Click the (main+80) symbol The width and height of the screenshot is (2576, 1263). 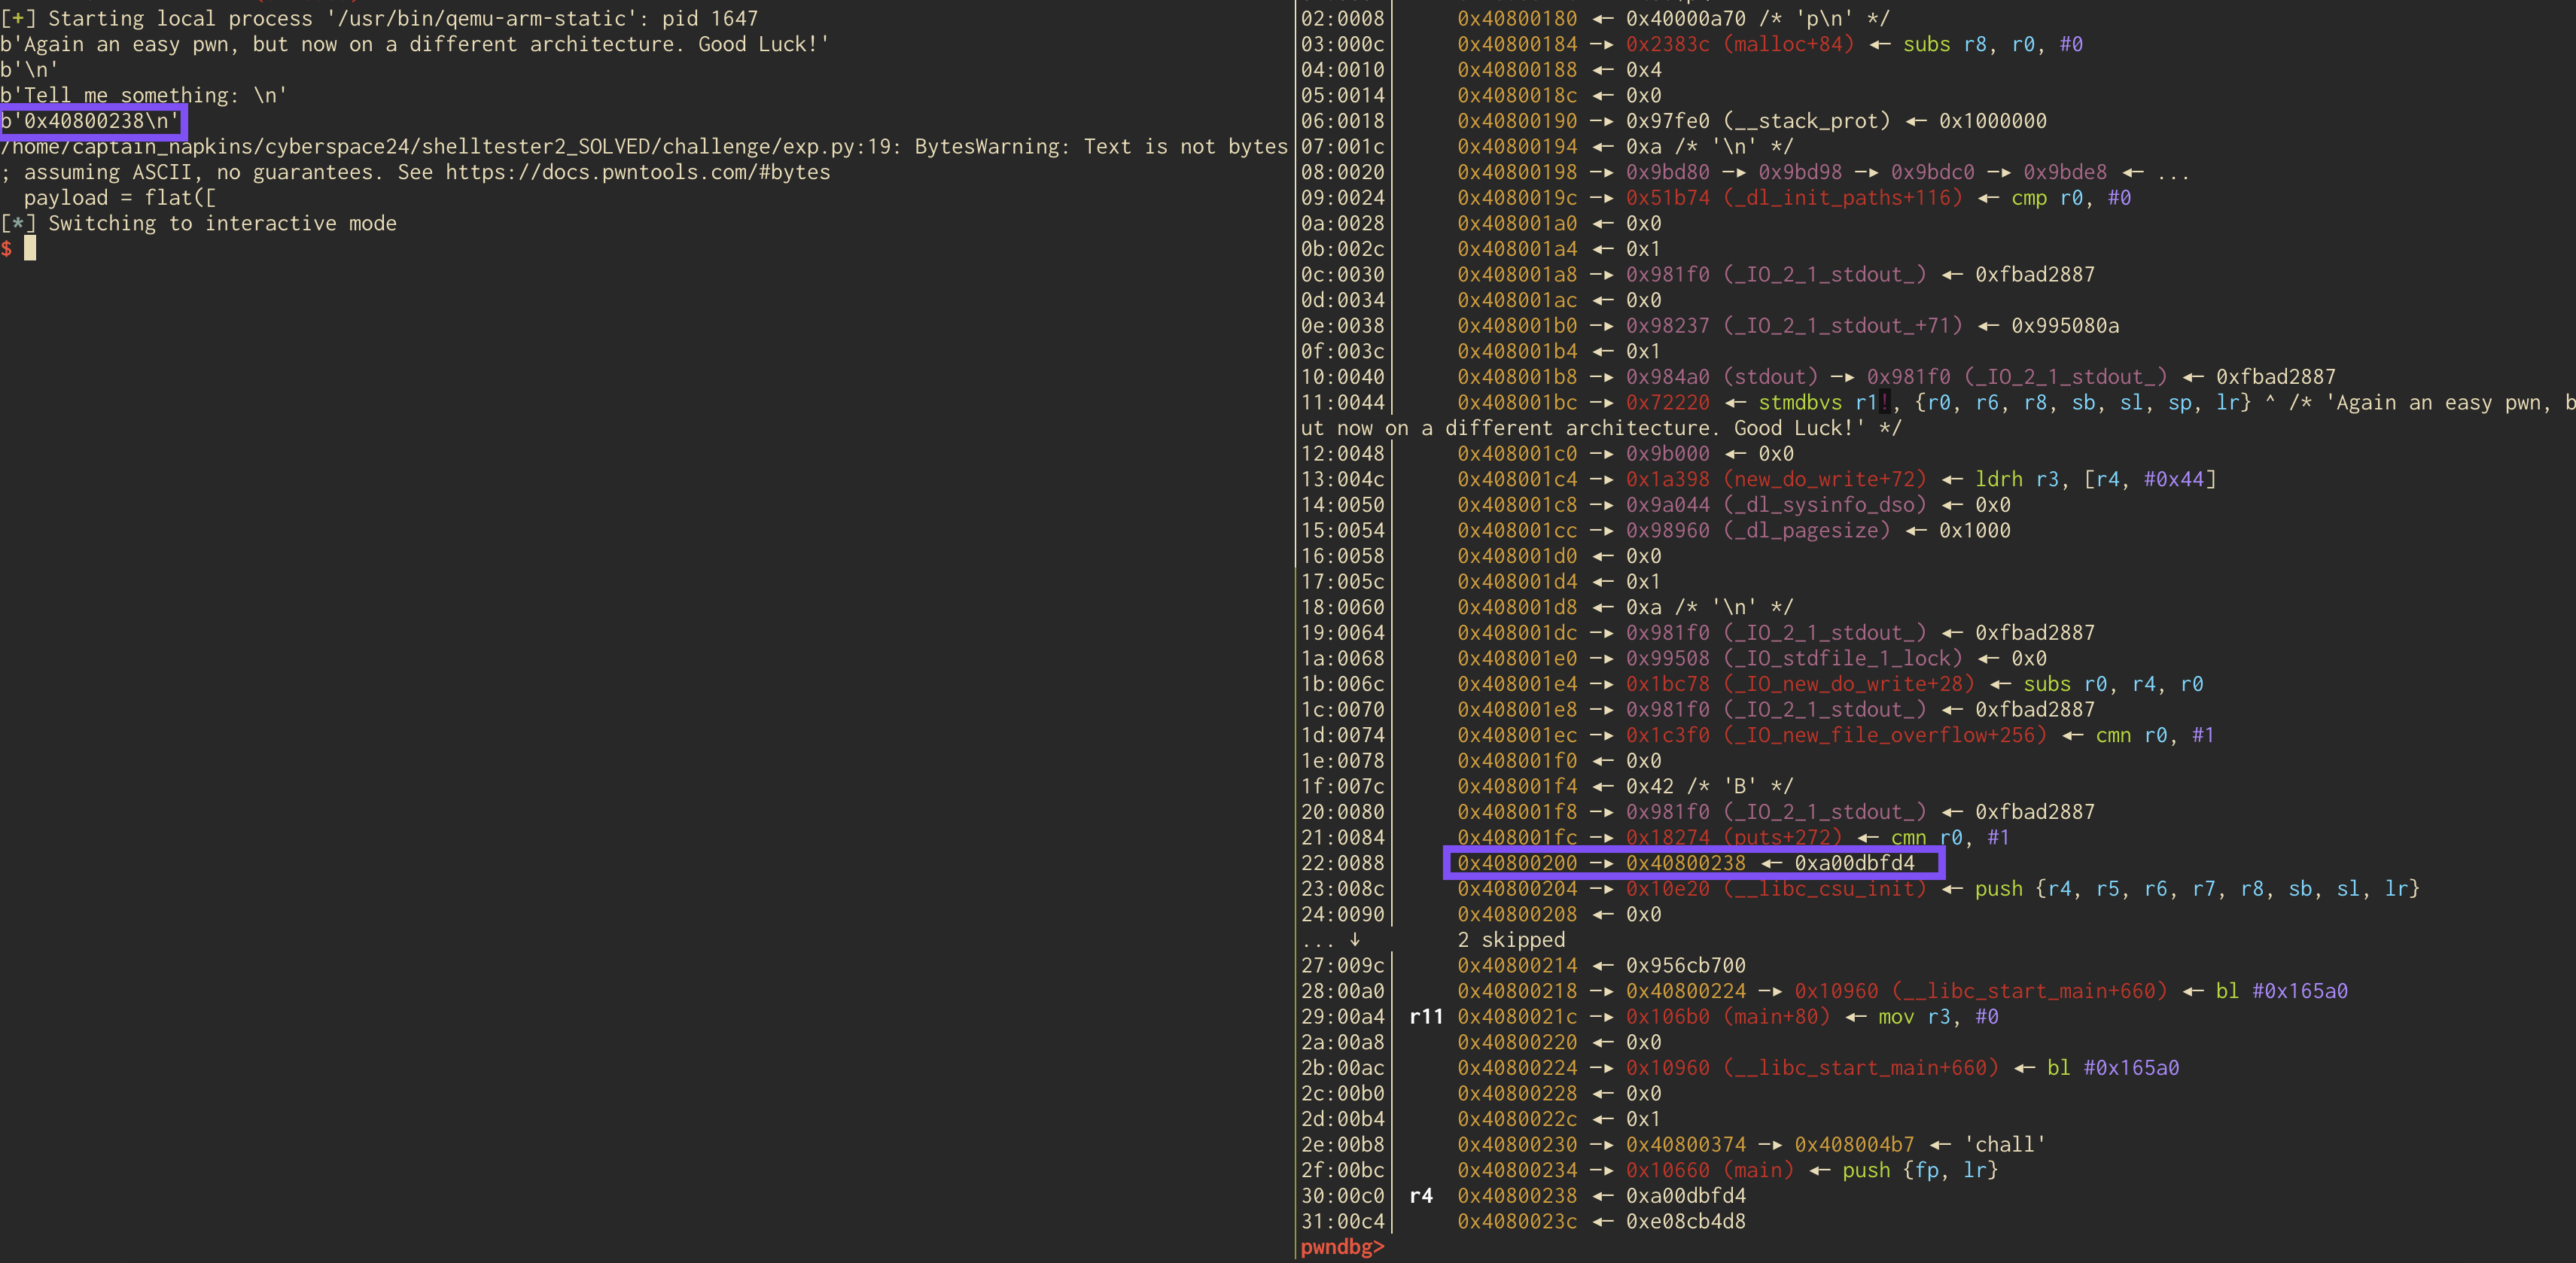click(x=1776, y=1017)
